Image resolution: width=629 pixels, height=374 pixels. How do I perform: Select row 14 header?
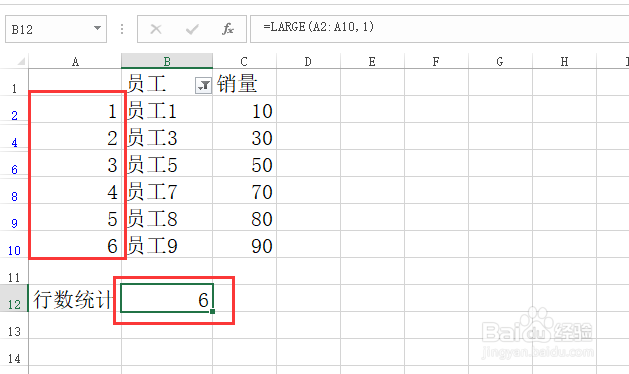(x=14, y=352)
